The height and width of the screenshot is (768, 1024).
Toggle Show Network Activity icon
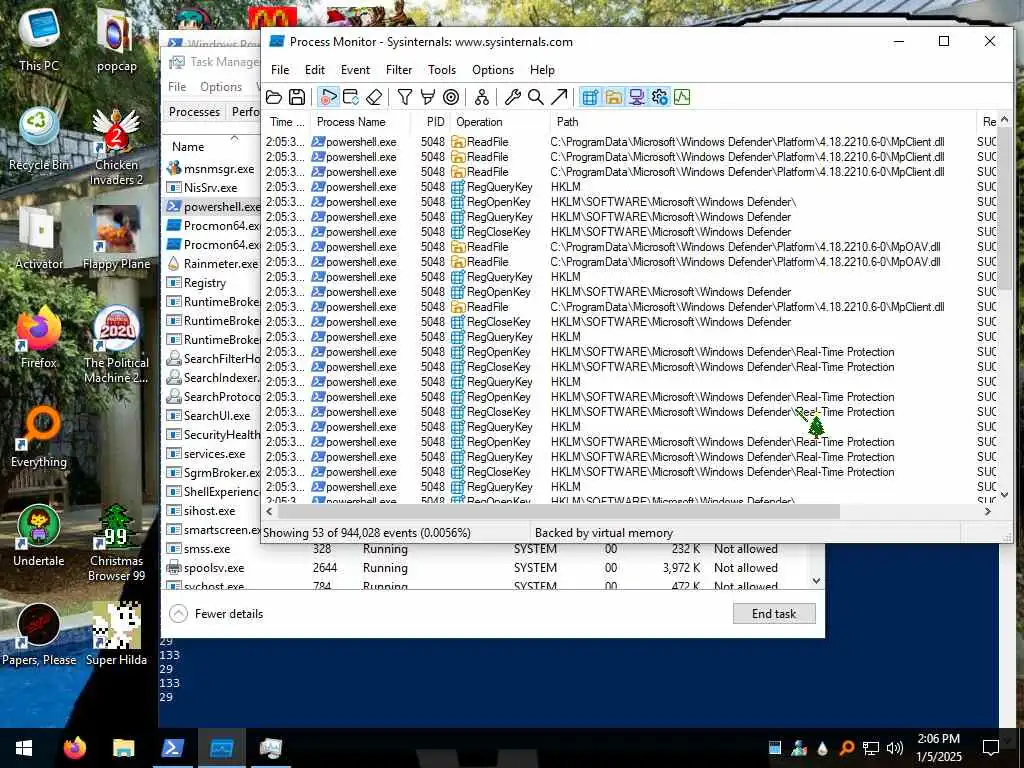[636, 97]
